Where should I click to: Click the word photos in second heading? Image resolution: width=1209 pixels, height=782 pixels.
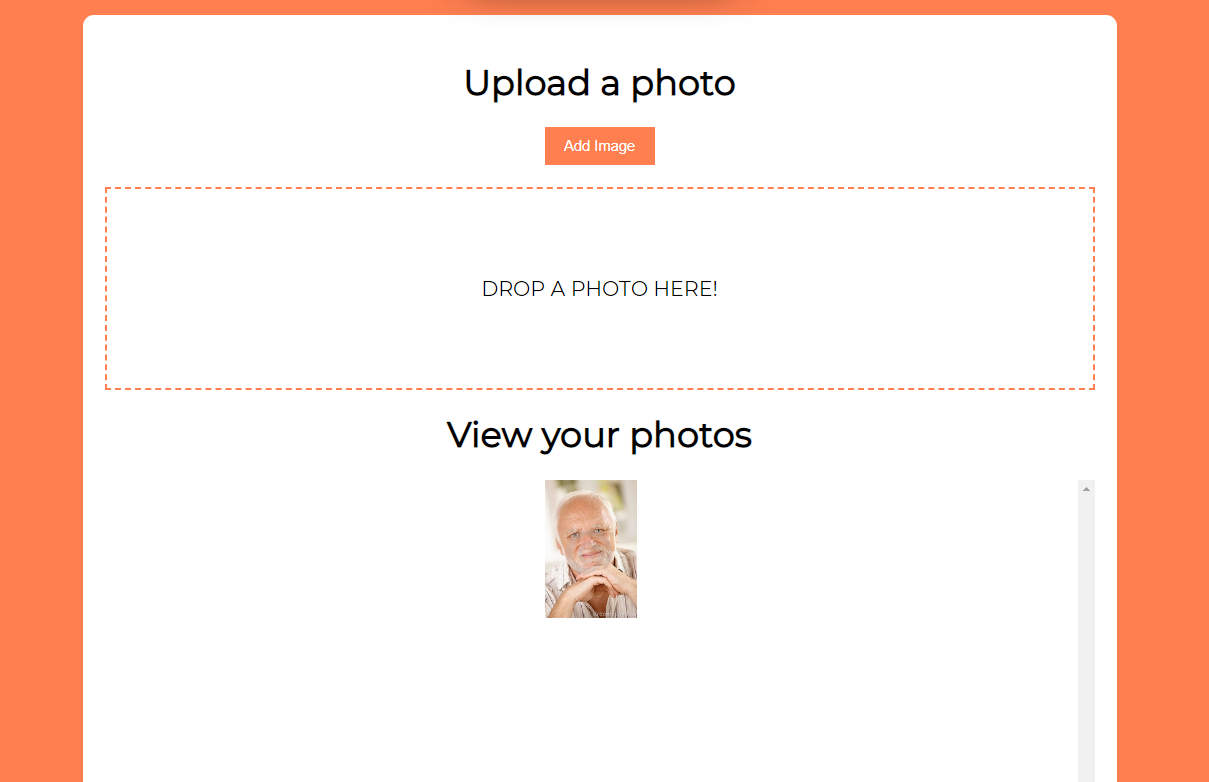pos(691,436)
